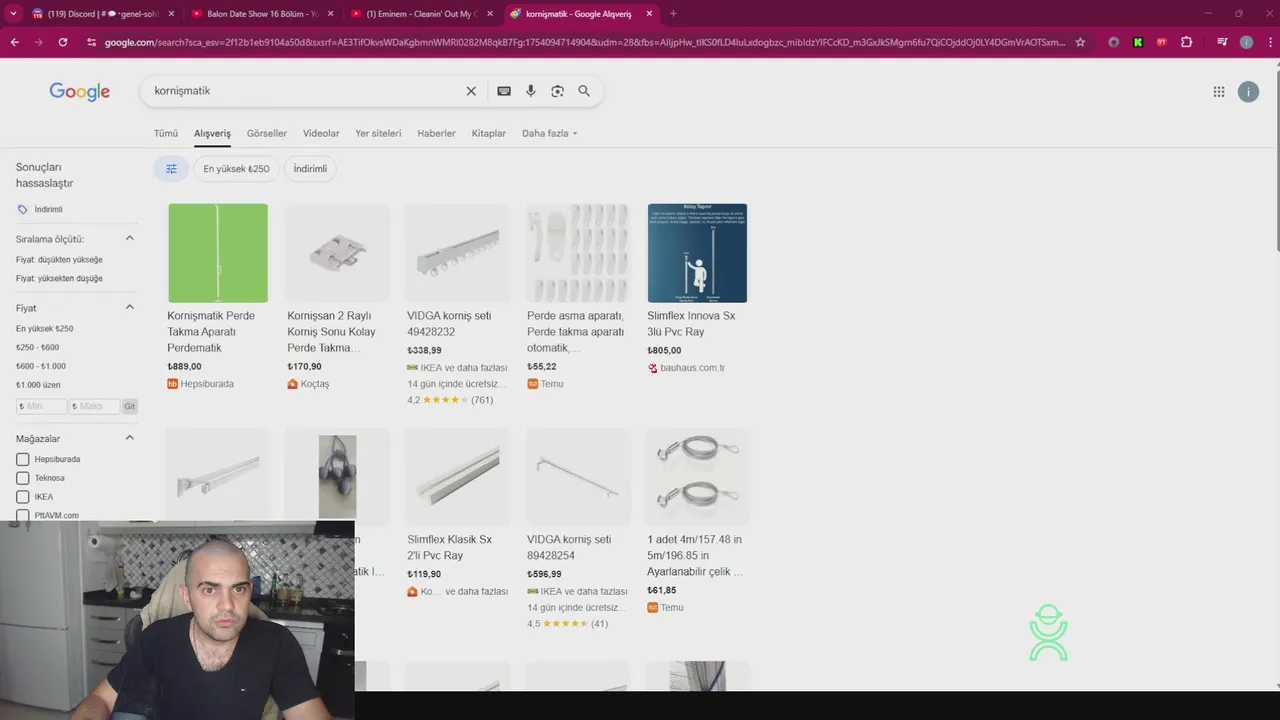1280x720 pixels.
Task: Click the red extension icon beside K
Action: point(1162,42)
